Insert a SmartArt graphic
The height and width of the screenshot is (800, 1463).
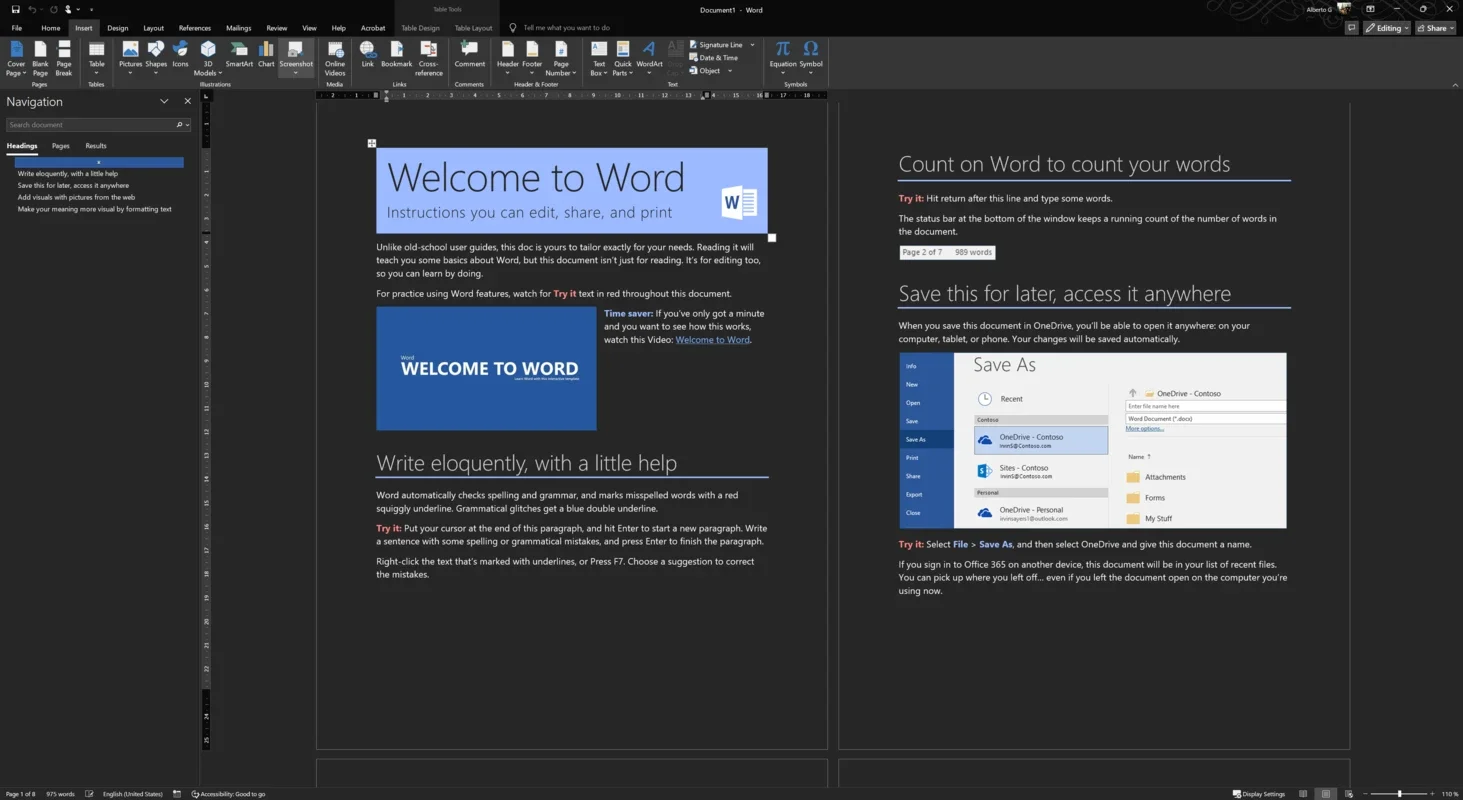click(x=239, y=55)
